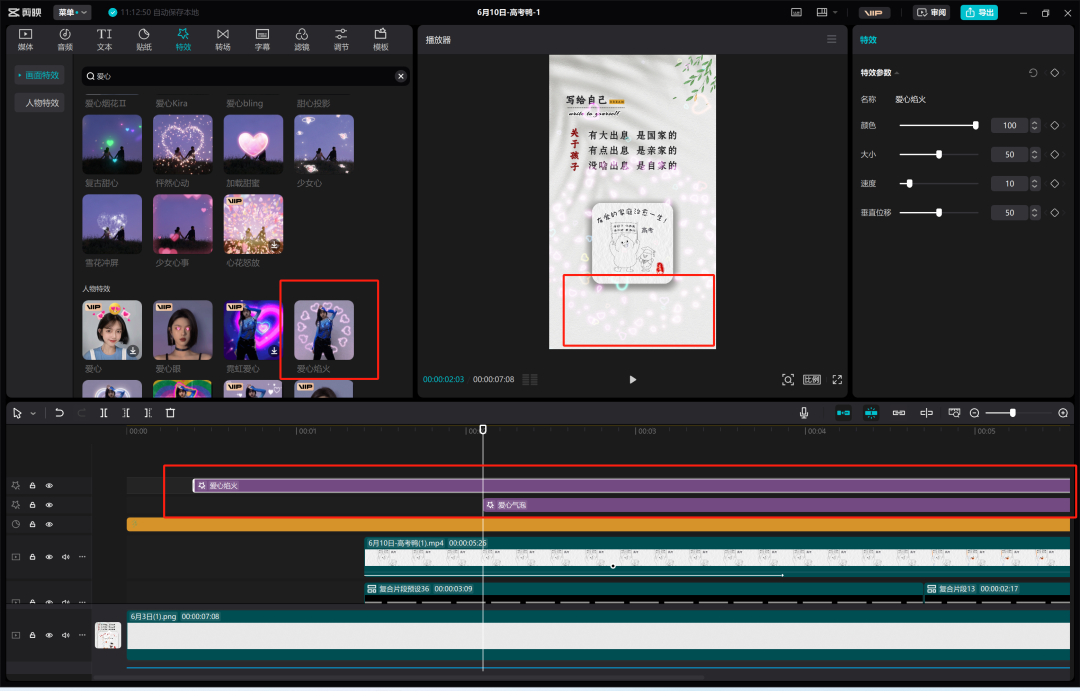
Task: Open the 菜单 dropdown menu
Action: pyautogui.click(x=72, y=12)
